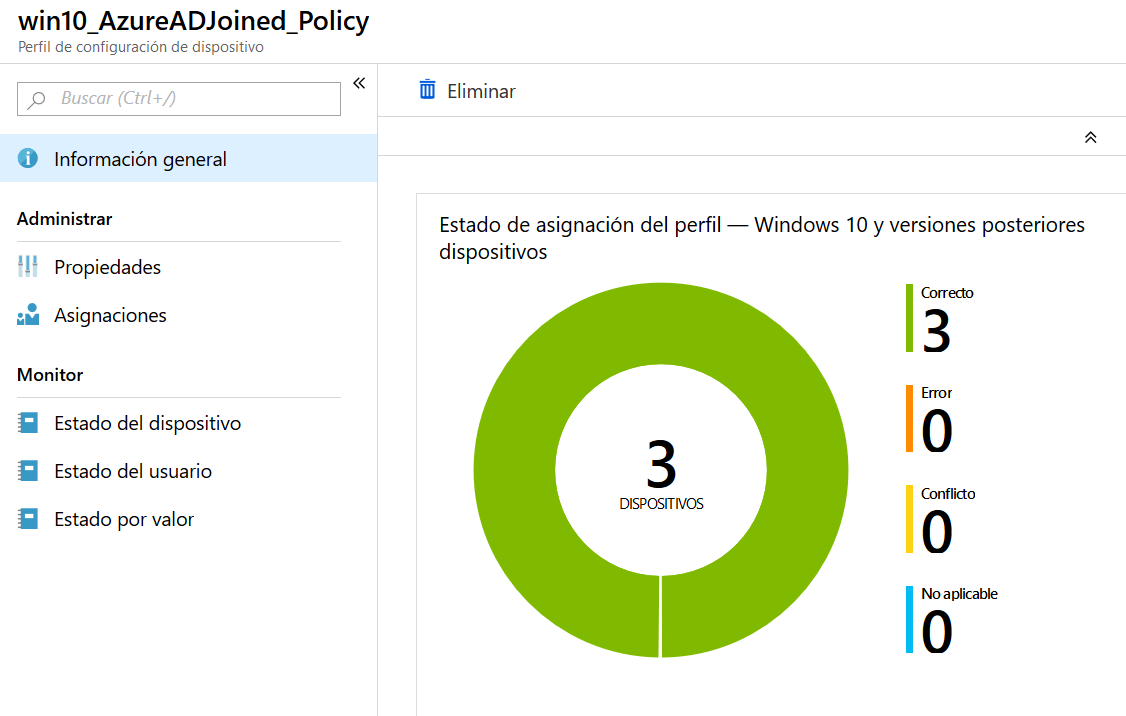This screenshot has width=1126, height=716.
Task: Click the Administrar section heading
Action: pos(65,219)
